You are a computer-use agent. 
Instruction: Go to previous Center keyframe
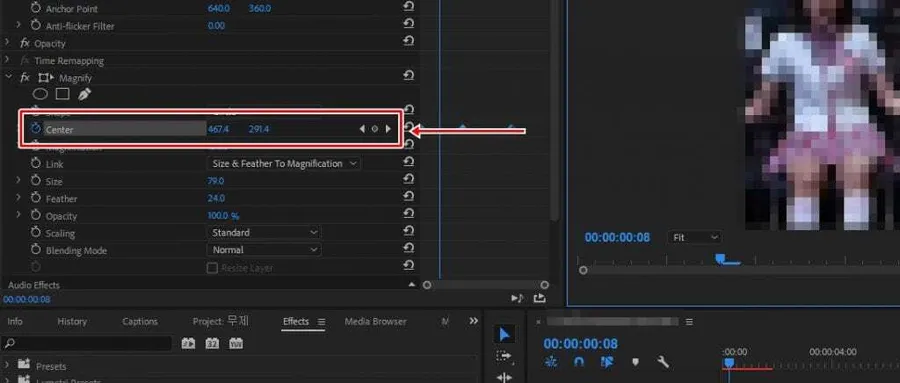tap(362, 129)
